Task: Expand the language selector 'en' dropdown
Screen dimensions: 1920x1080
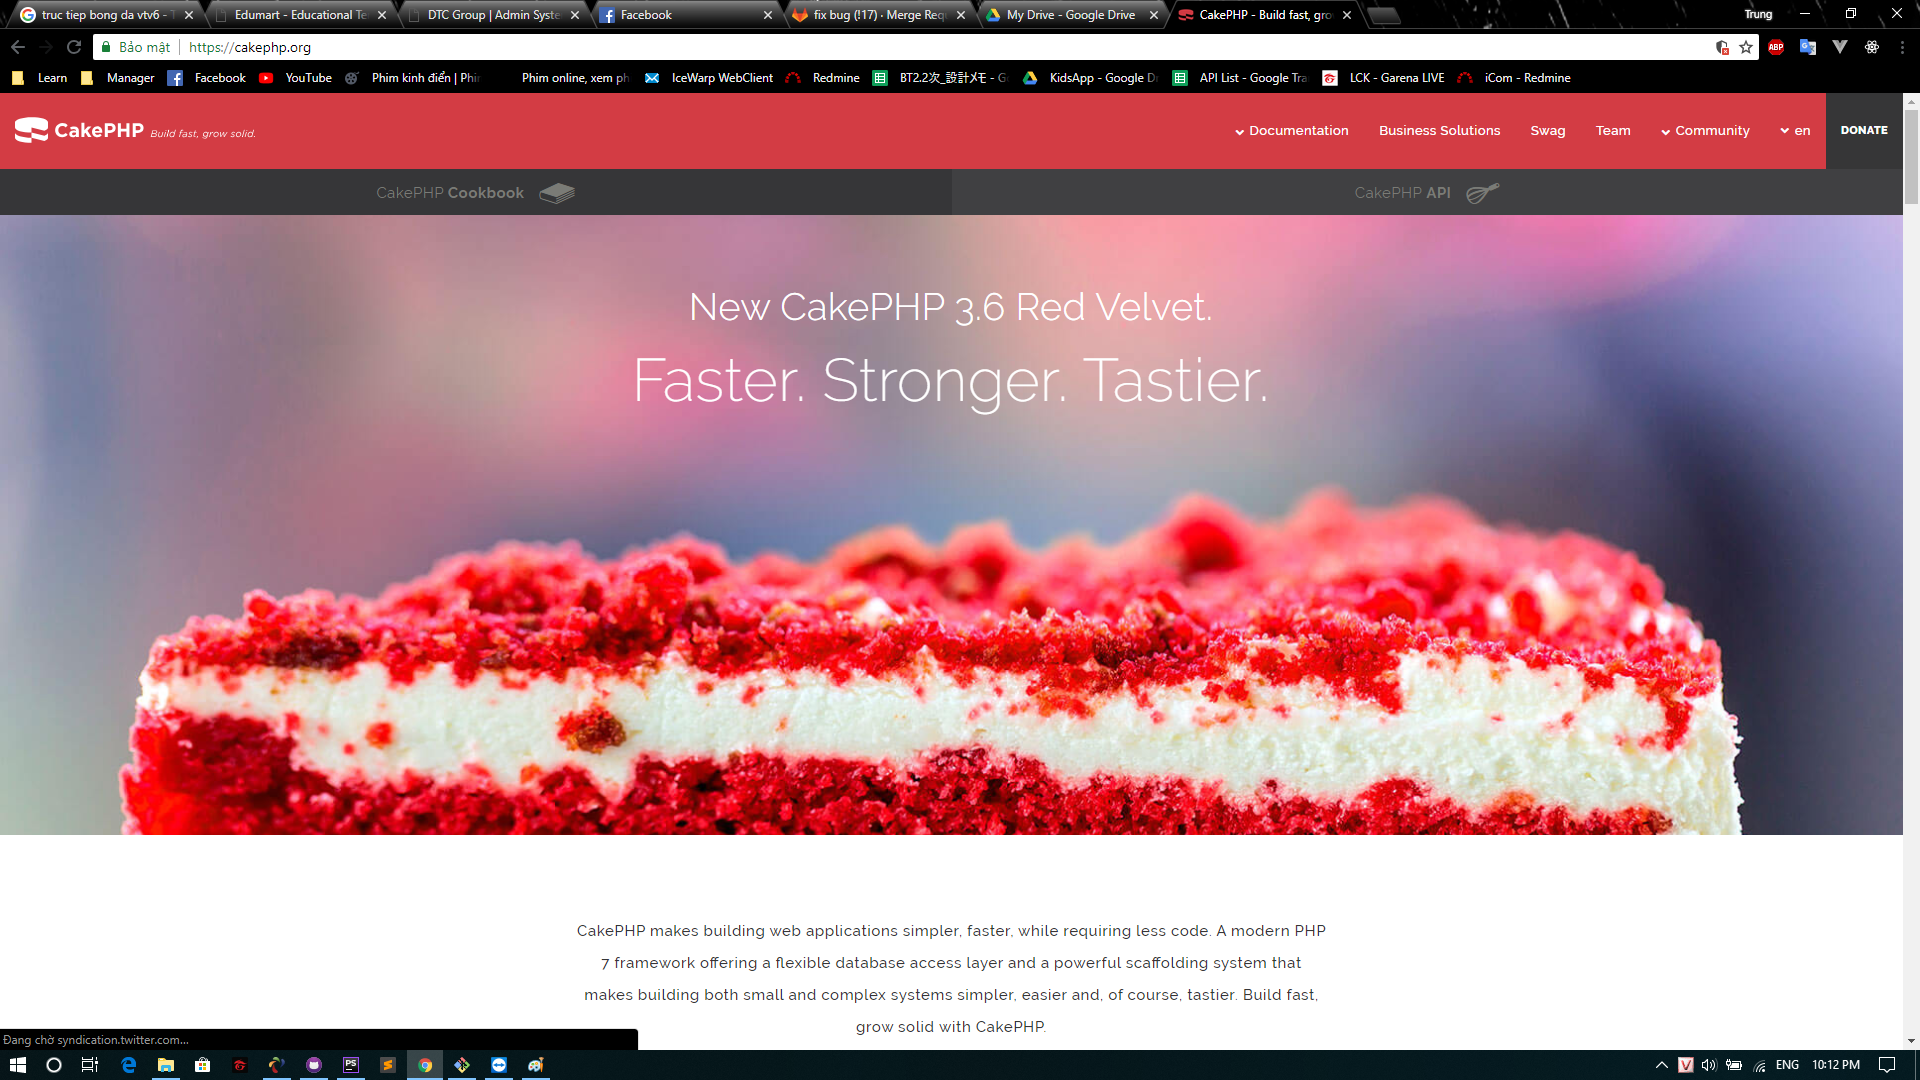Action: click(x=1797, y=131)
